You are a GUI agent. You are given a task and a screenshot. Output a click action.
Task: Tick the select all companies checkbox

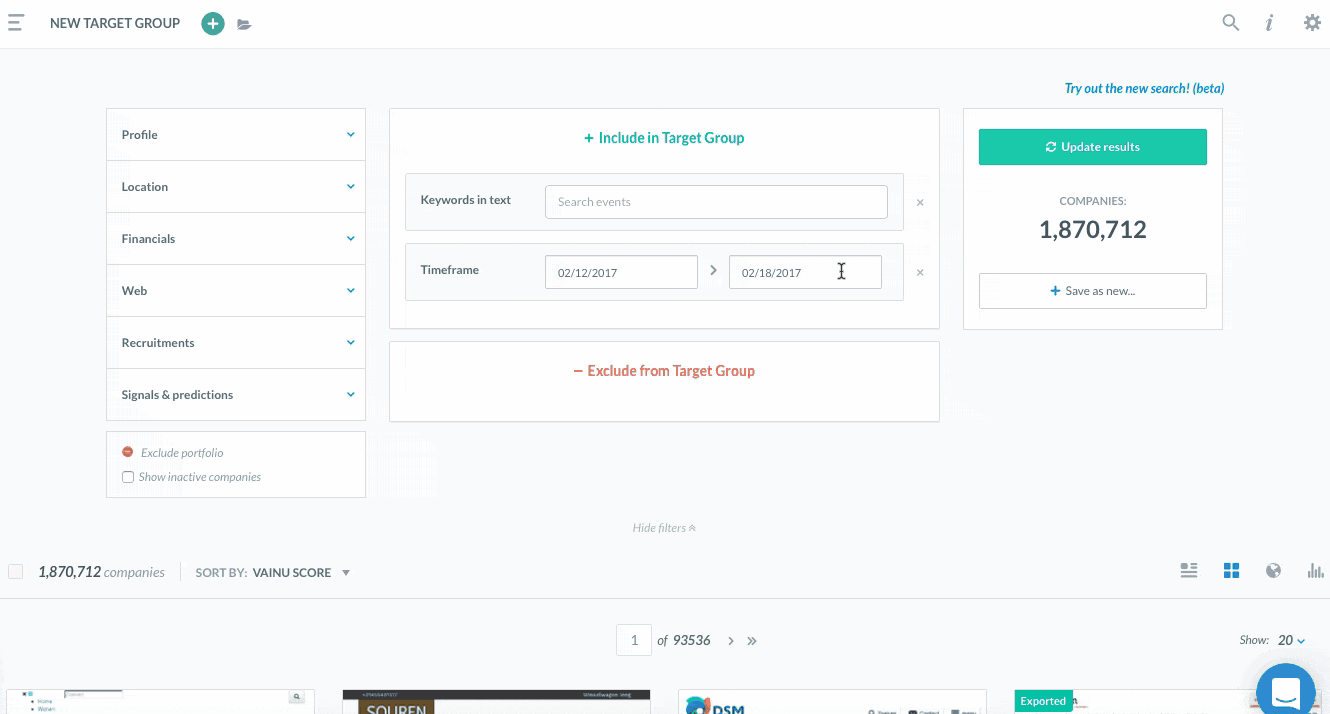16,572
